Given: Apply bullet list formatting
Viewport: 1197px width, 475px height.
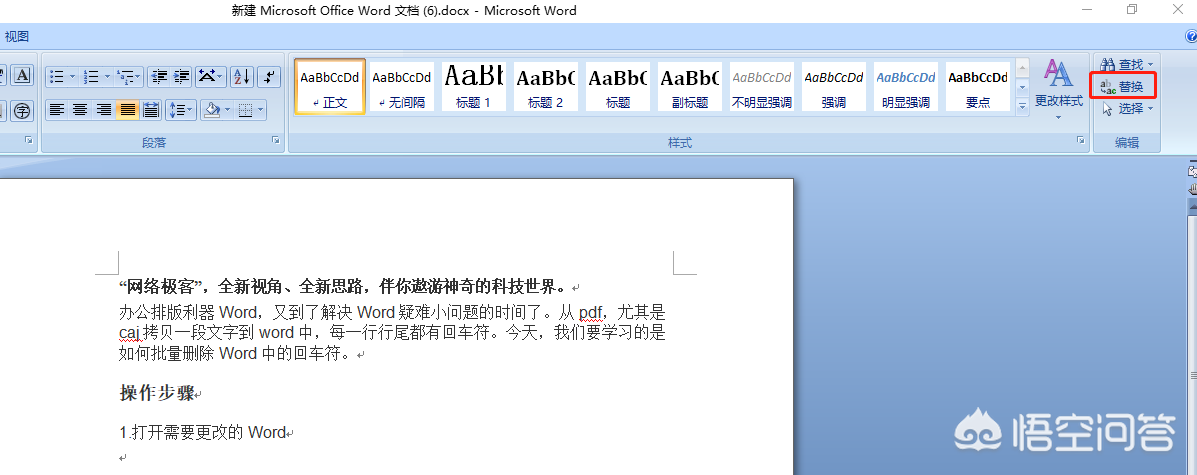Looking at the screenshot, I should [x=56, y=76].
